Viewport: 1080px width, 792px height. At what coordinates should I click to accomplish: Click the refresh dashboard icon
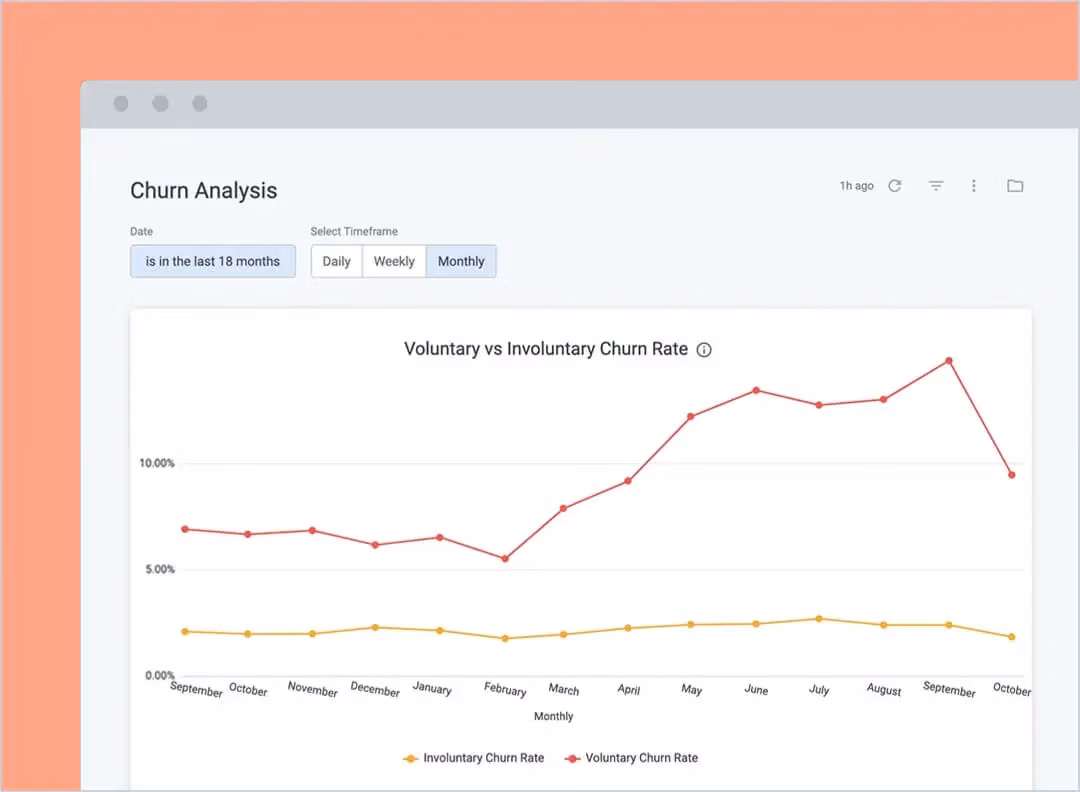(x=895, y=186)
